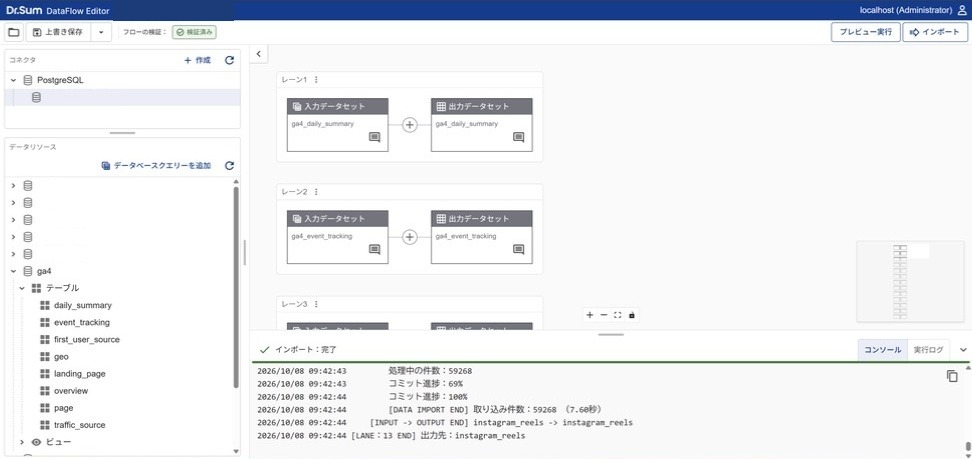Open comment on ga4_daily_summary input node
This screenshot has height=459, width=972.
tap(374, 137)
